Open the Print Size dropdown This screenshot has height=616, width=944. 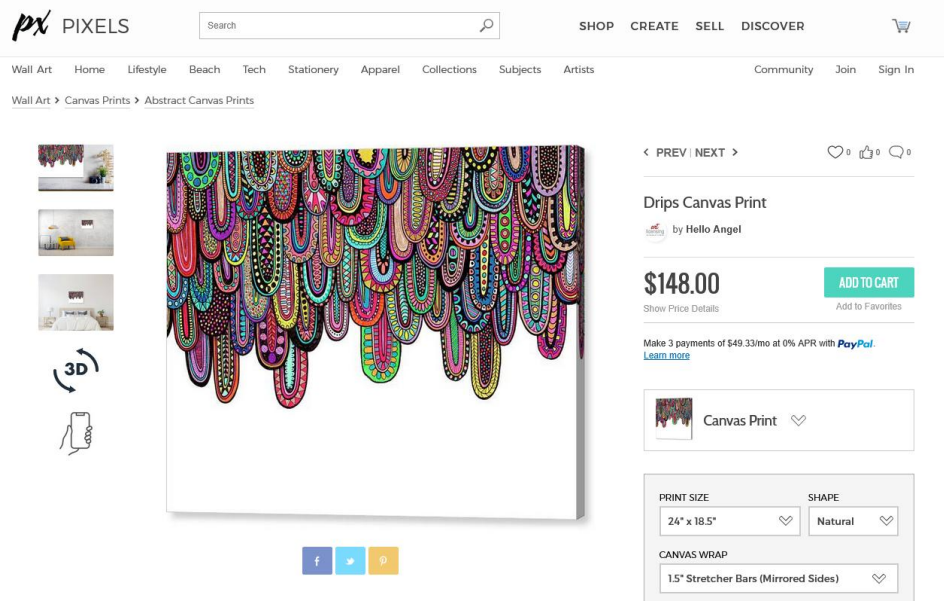[730, 521]
